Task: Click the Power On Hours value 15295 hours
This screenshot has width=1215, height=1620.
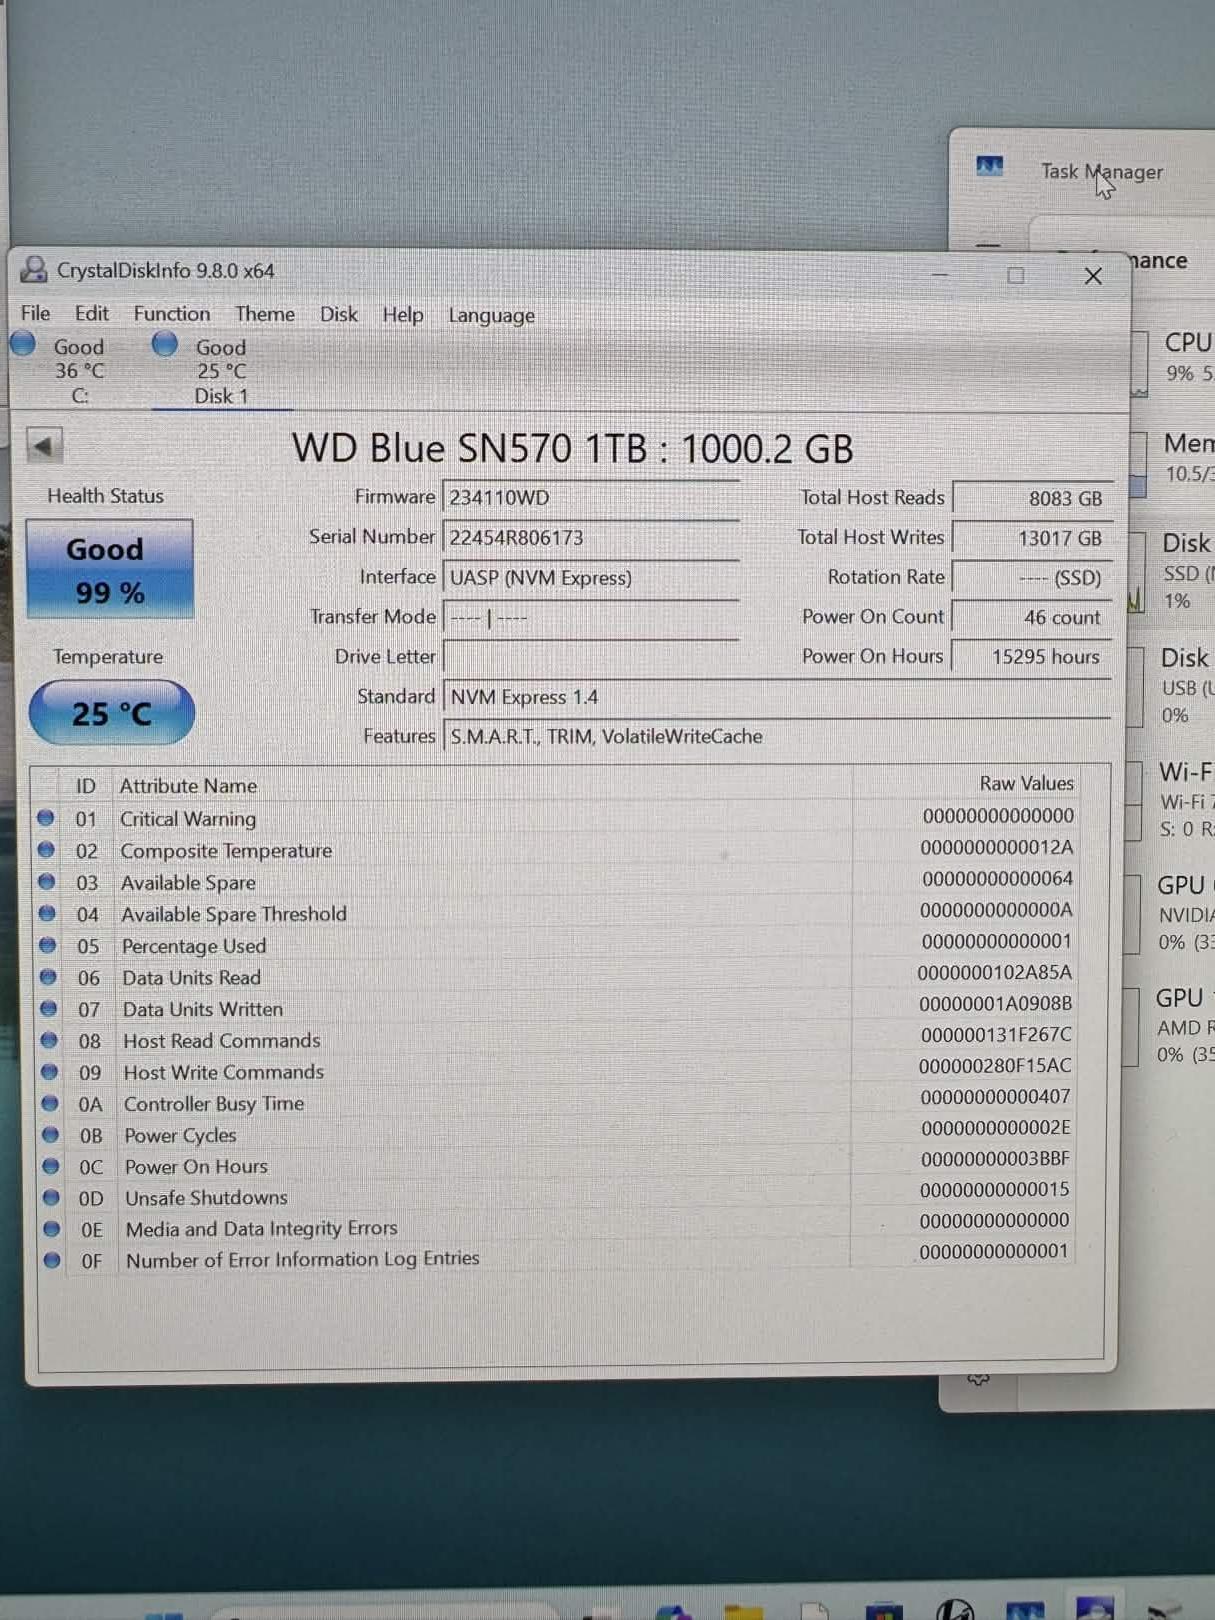Action: coord(1032,657)
